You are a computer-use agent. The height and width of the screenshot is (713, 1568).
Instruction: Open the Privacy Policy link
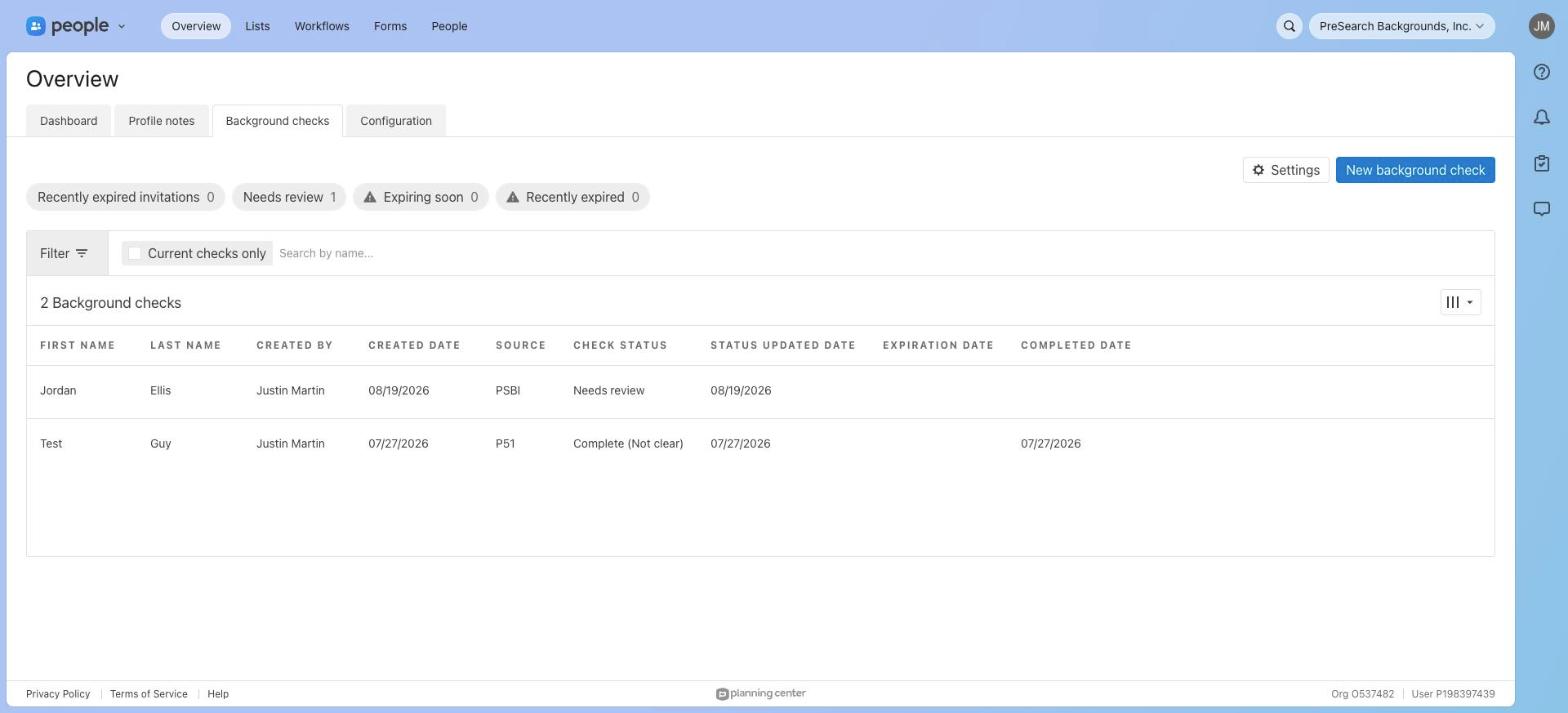tap(58, 694)
